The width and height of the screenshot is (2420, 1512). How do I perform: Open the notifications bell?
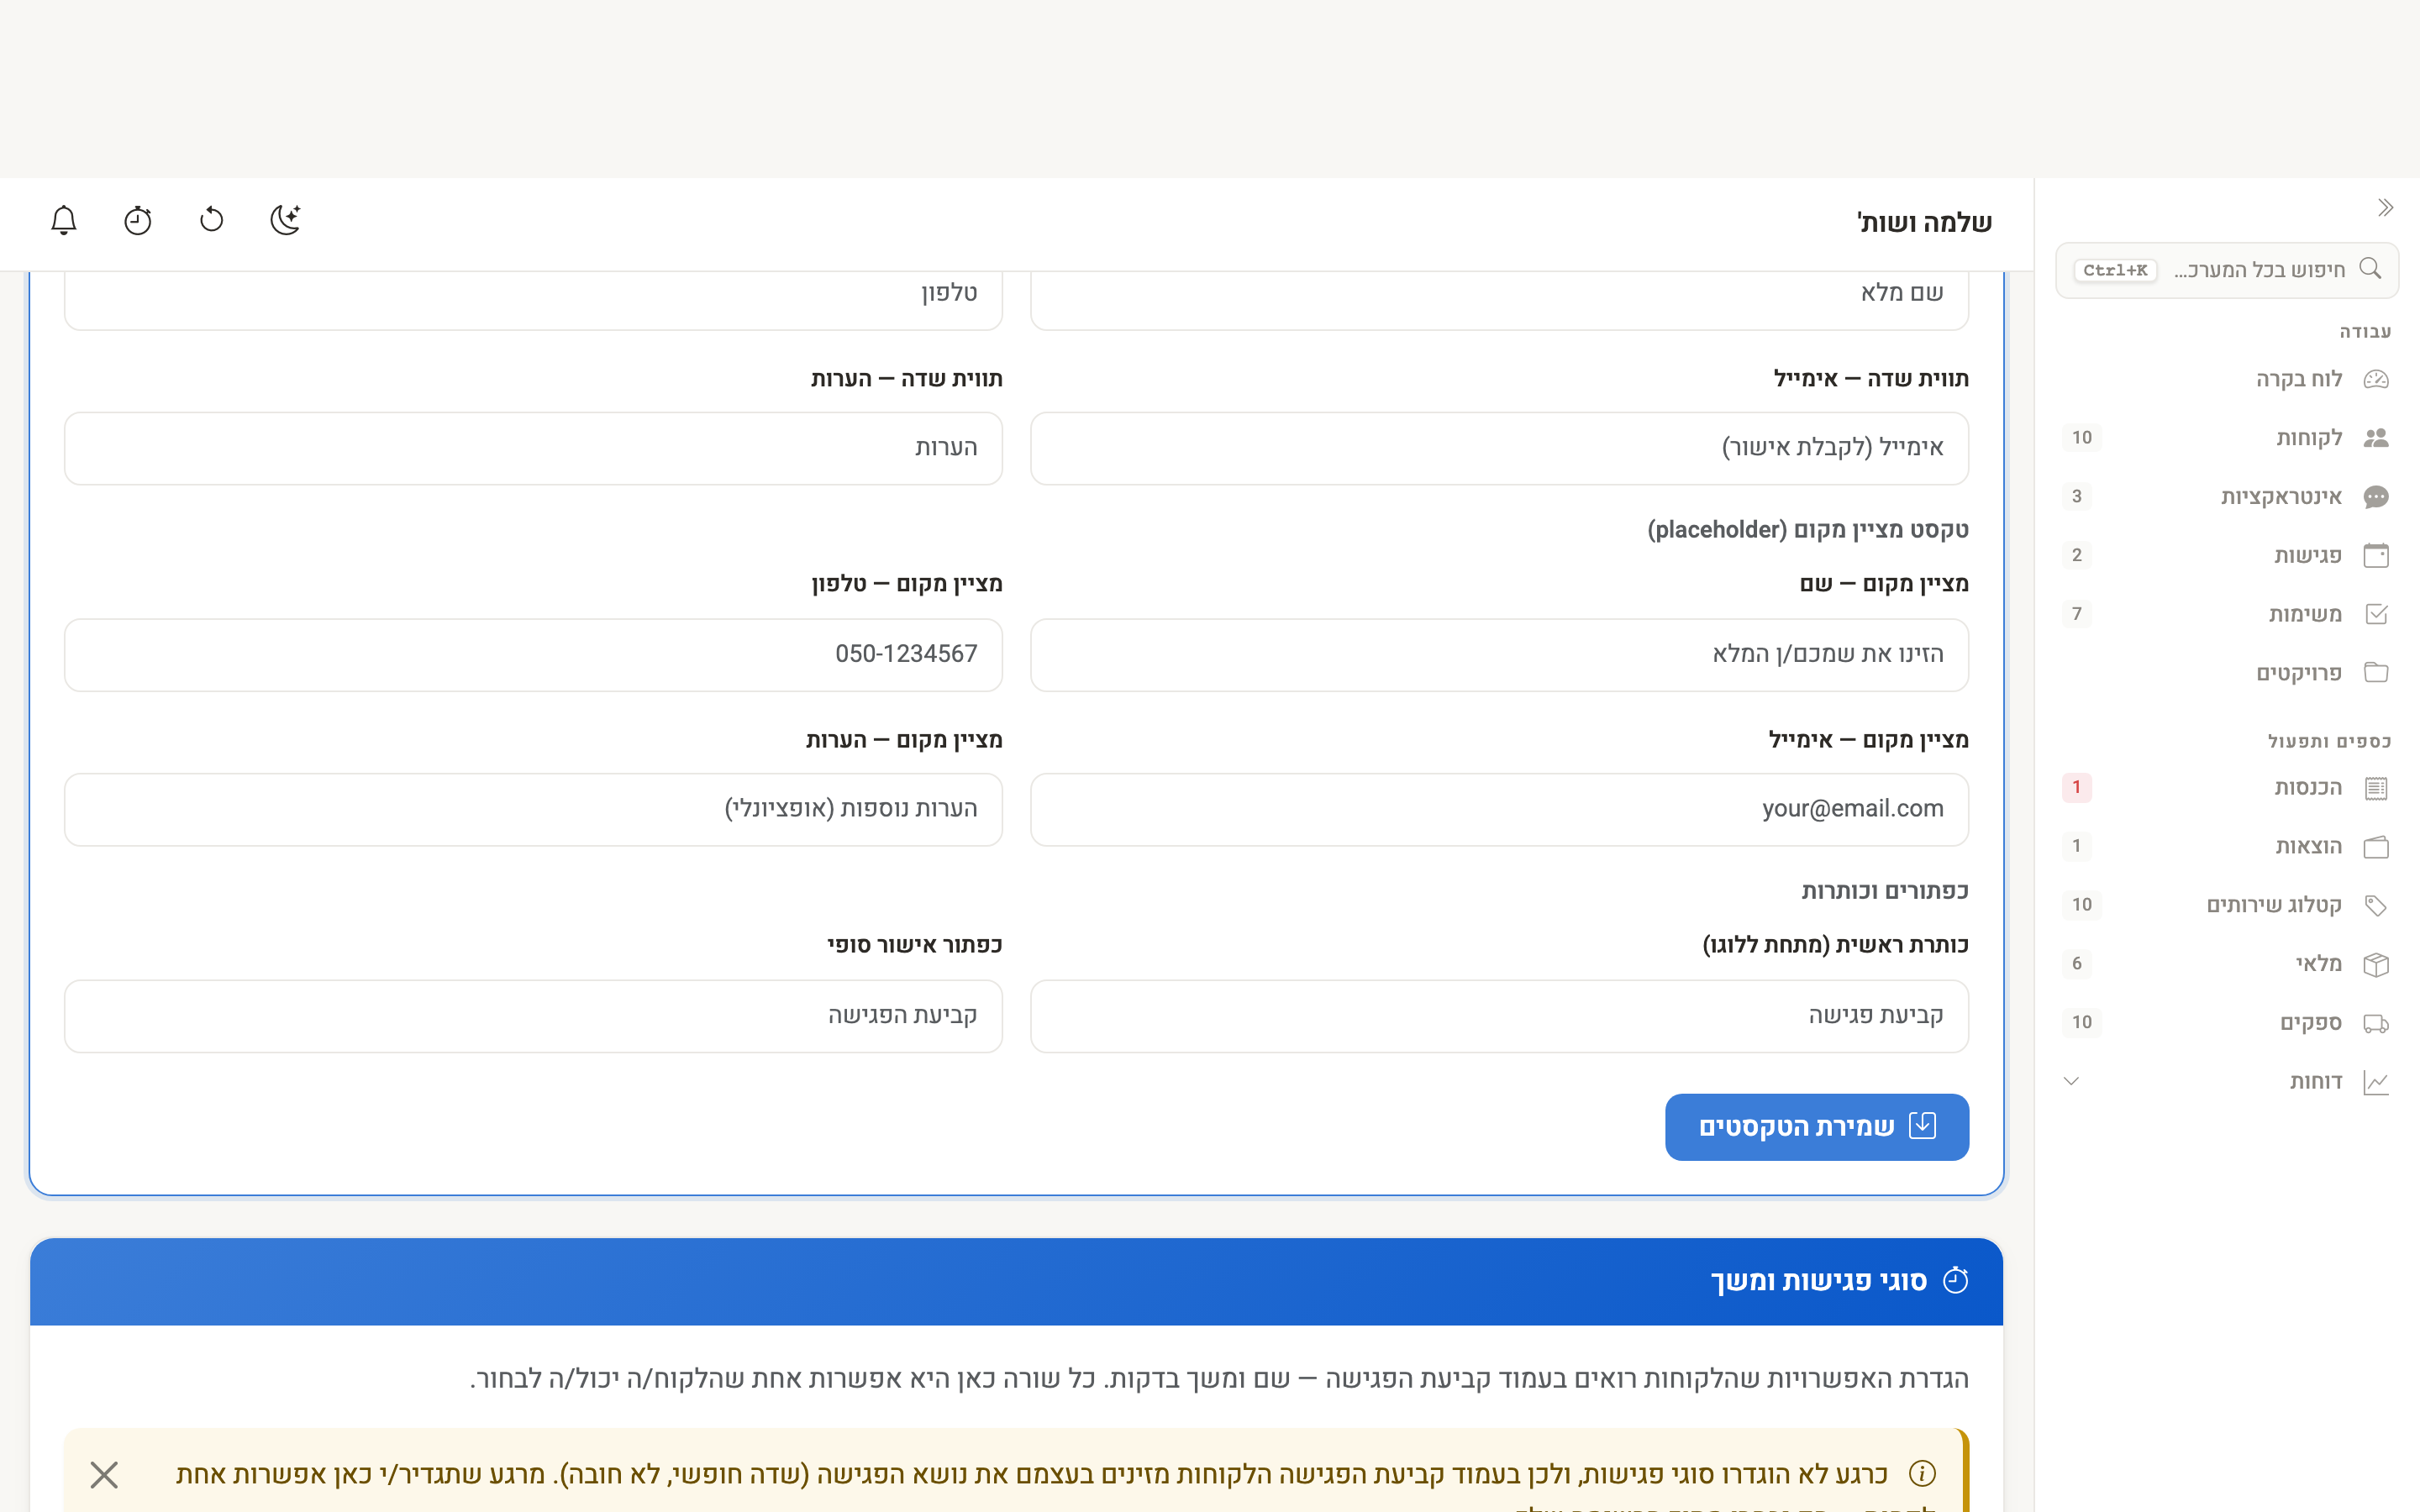click(x=64, y=220)
